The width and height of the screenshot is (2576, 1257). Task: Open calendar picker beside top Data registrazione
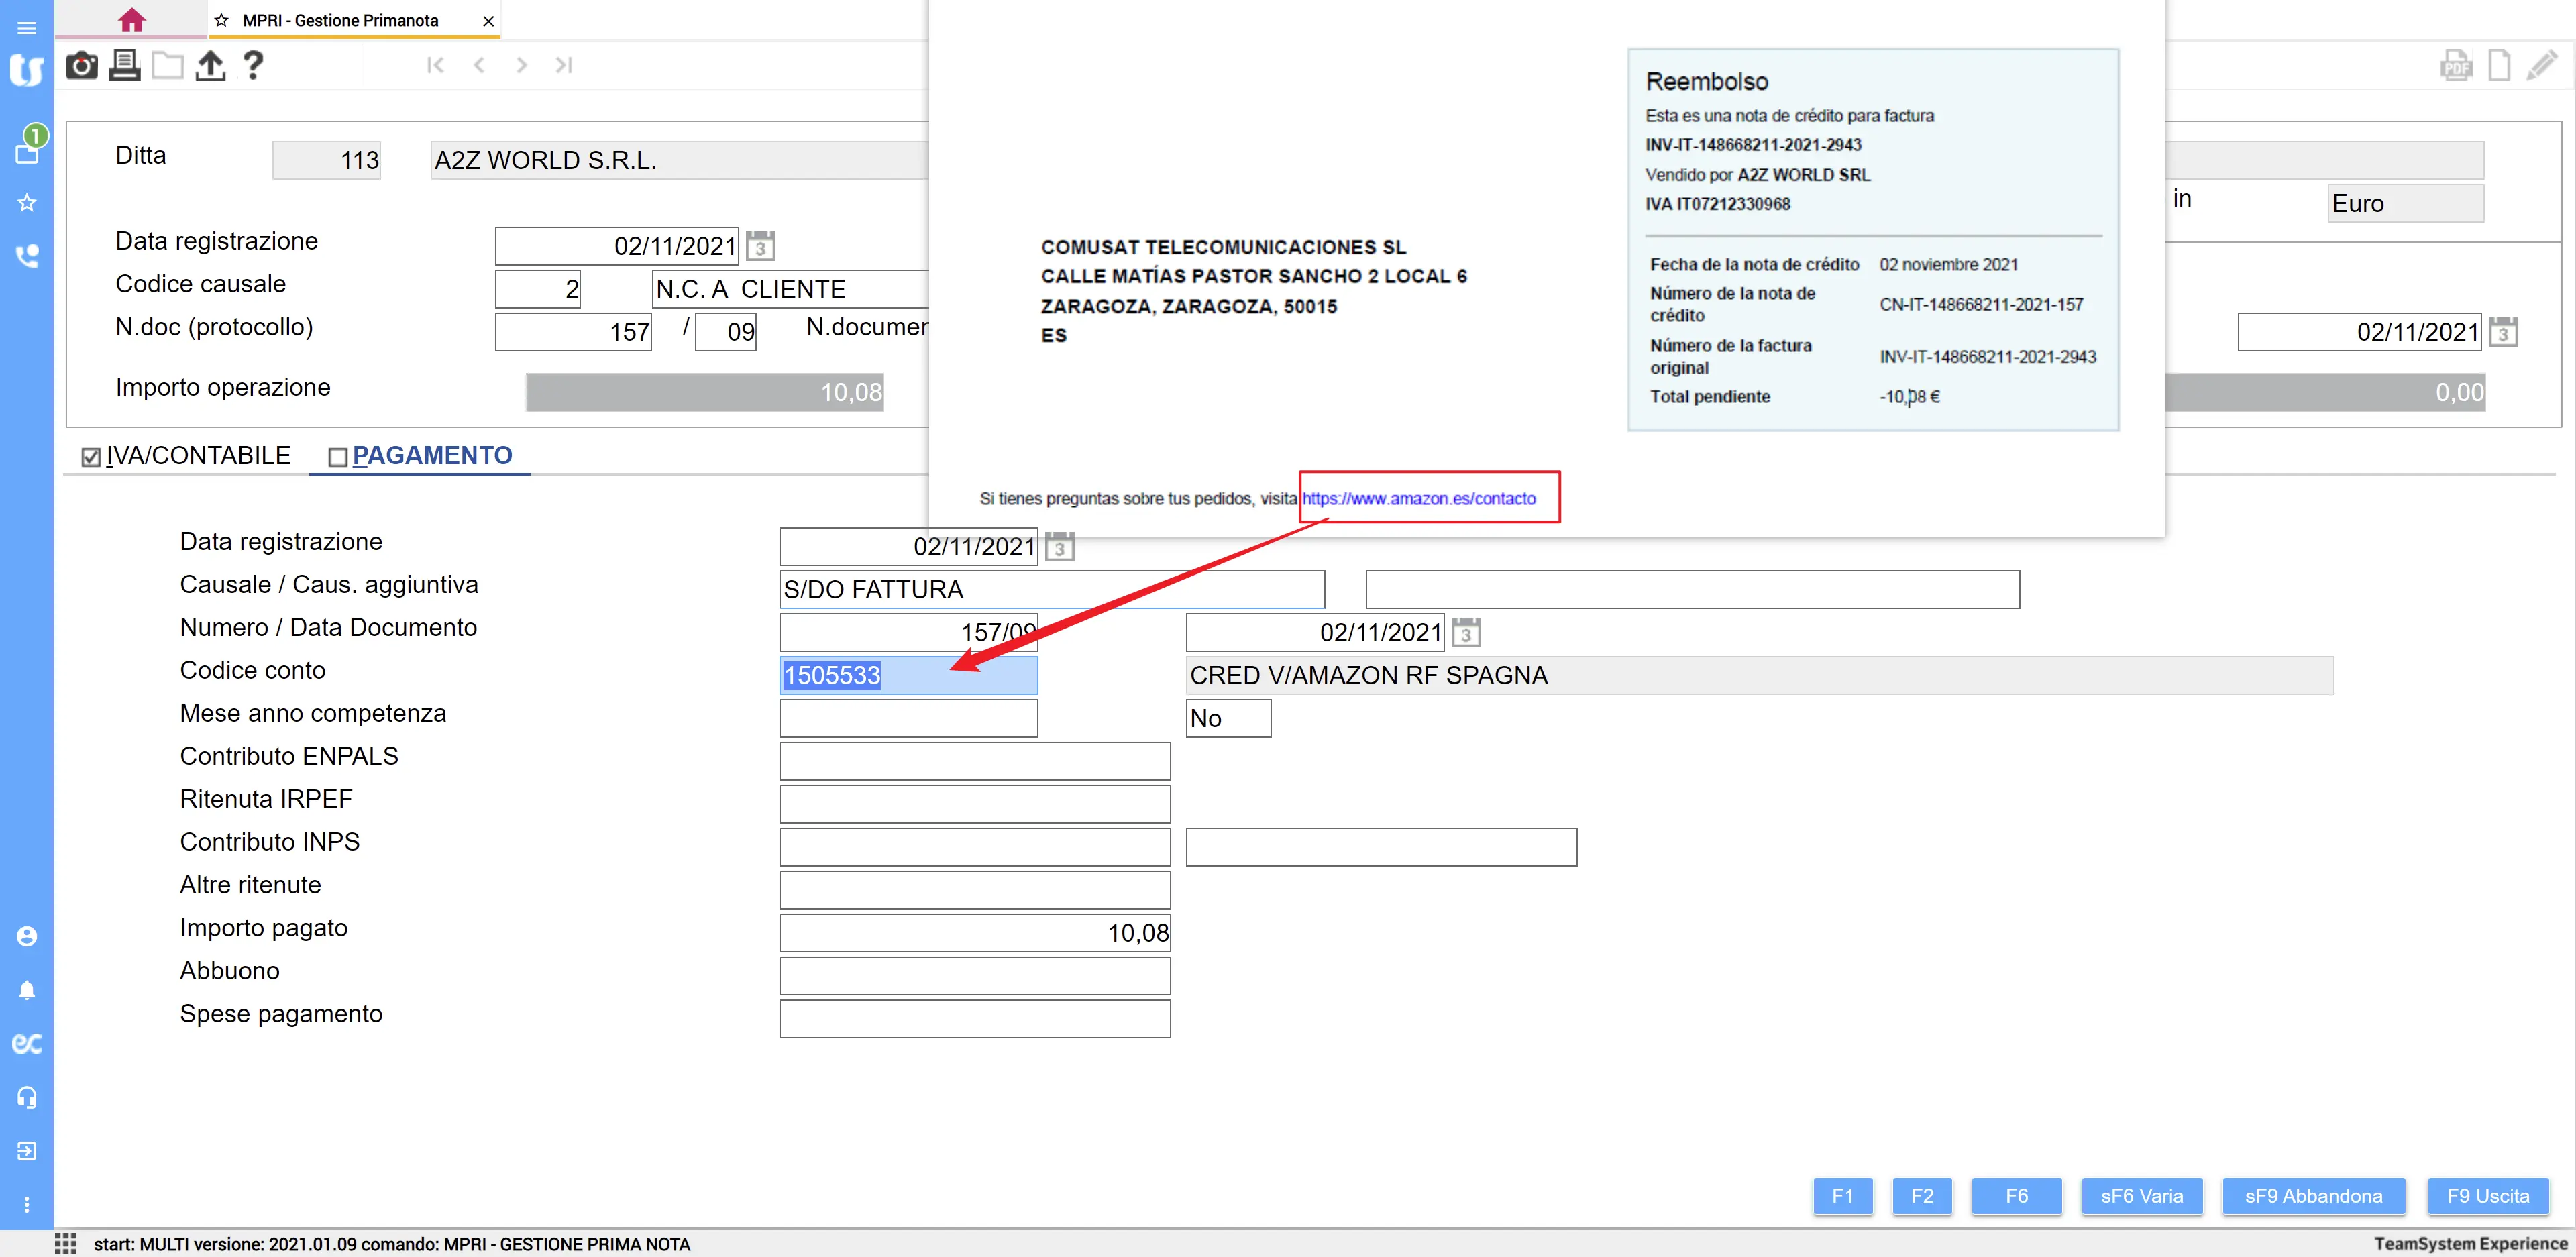(x=760, y=246)
